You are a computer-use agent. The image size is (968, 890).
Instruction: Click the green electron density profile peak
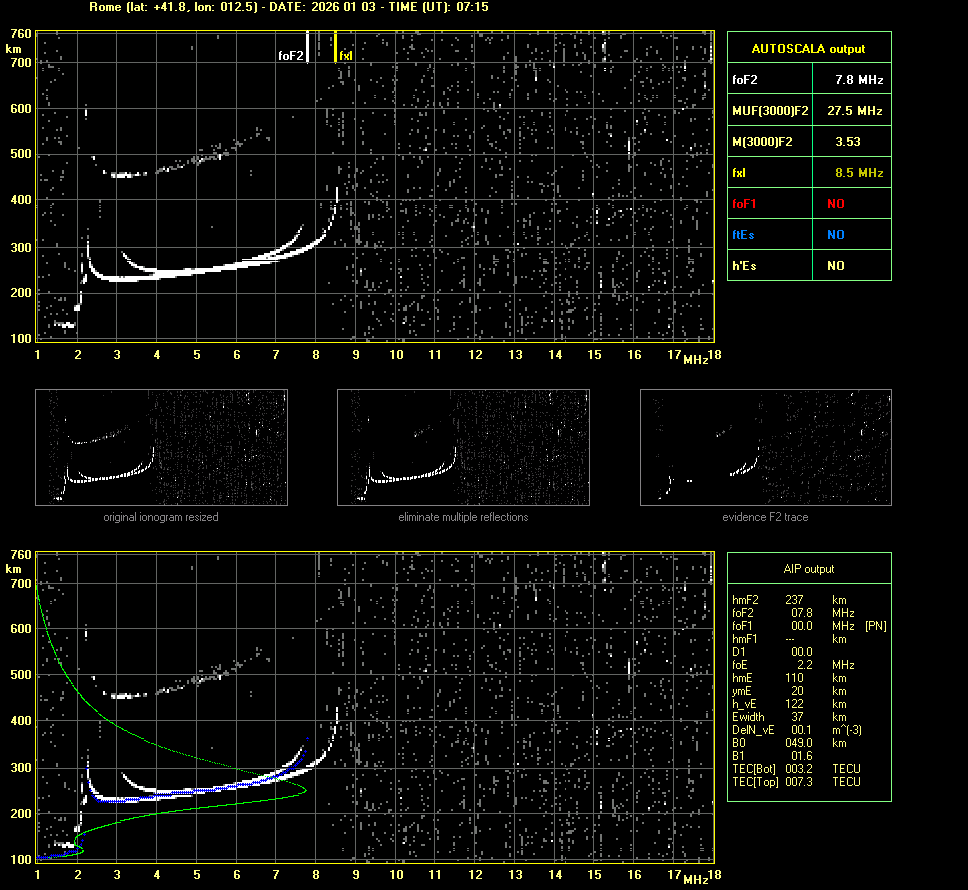(x=304, y=790)
